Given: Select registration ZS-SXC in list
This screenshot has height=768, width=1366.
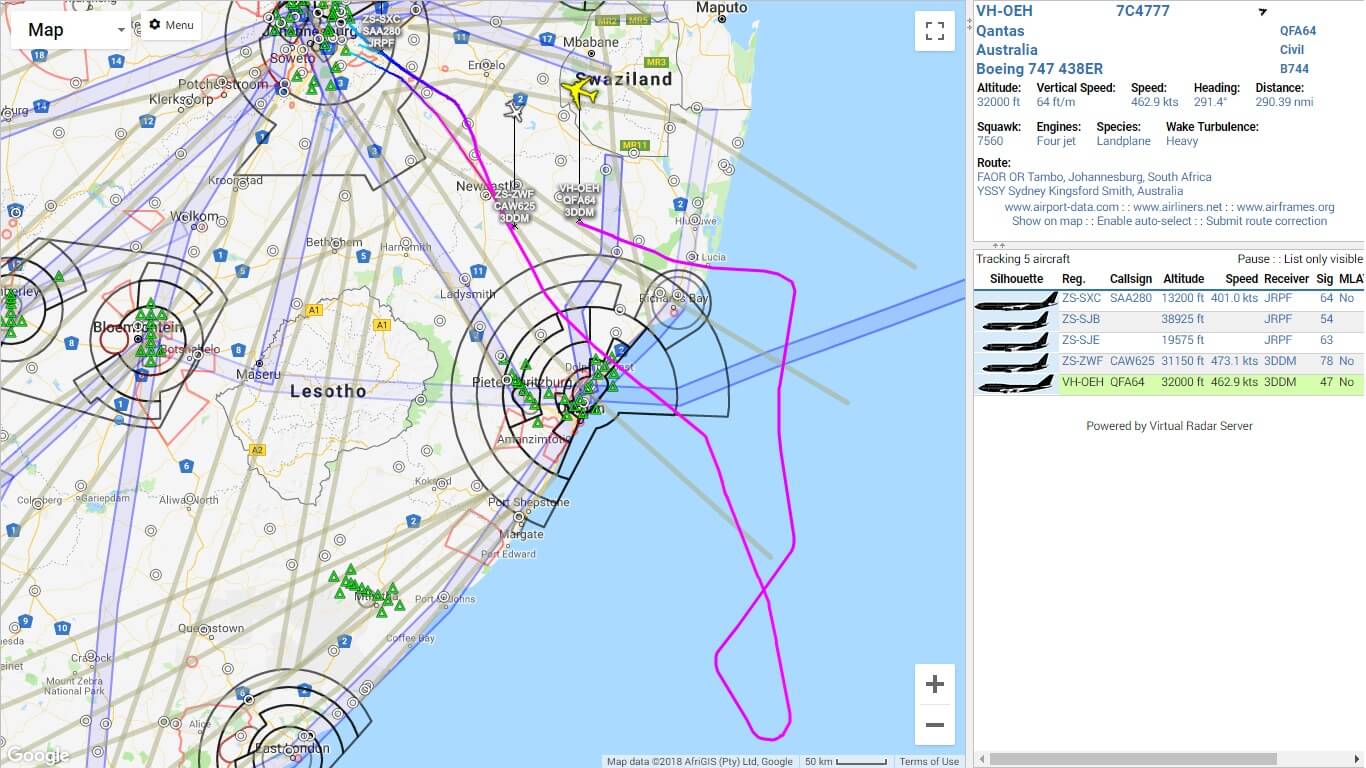Looking at the screenshot, I should pyautogui.click(x=1081, y=298).
